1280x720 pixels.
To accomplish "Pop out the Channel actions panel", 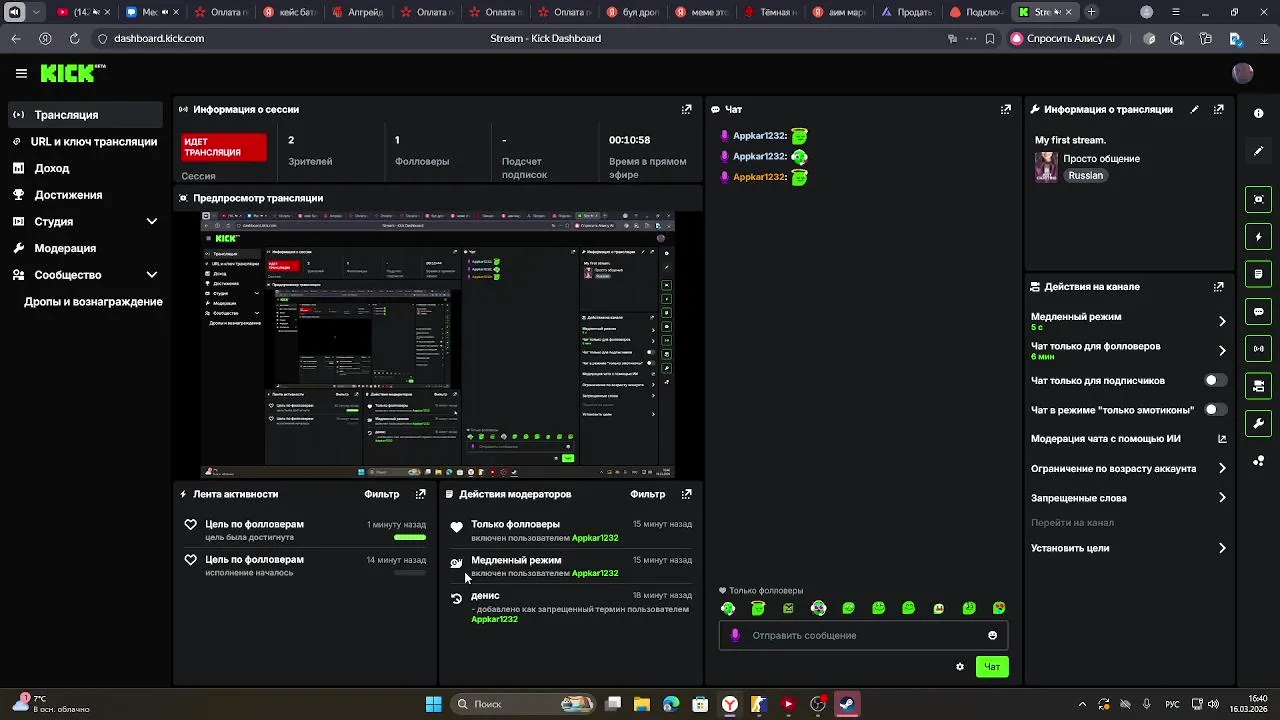I will (x=1219, y=286).
